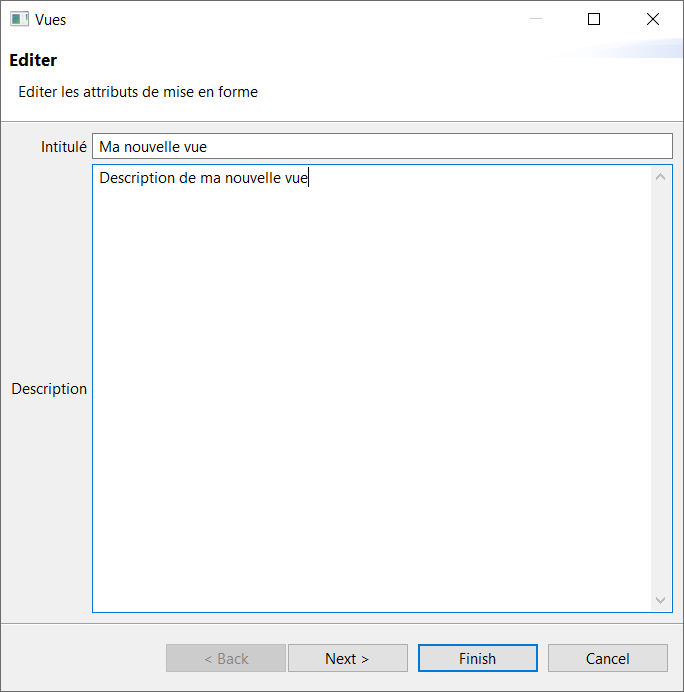
Task: Click "Editer les attributs de mise en forme" text
Action: [138, 92]
